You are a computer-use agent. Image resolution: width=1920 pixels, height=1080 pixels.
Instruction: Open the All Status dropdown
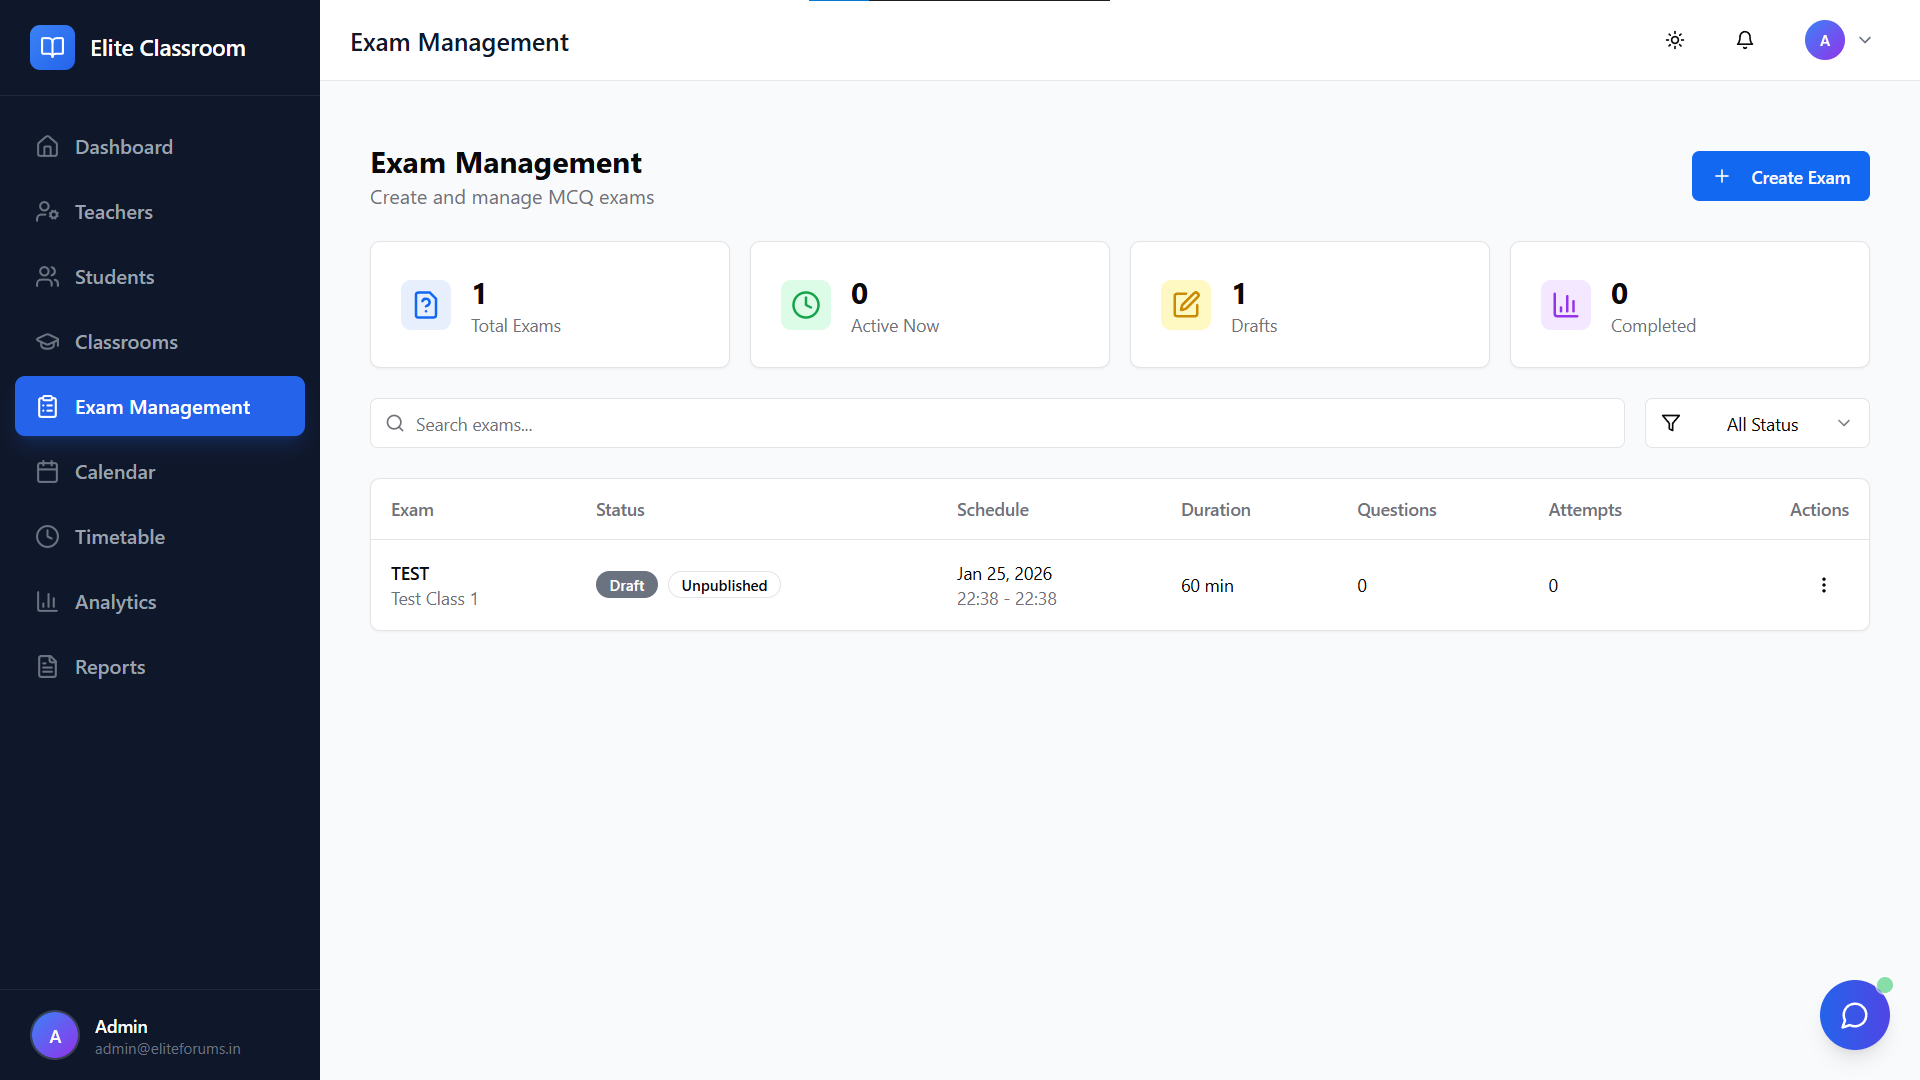tap(1756, 423)
